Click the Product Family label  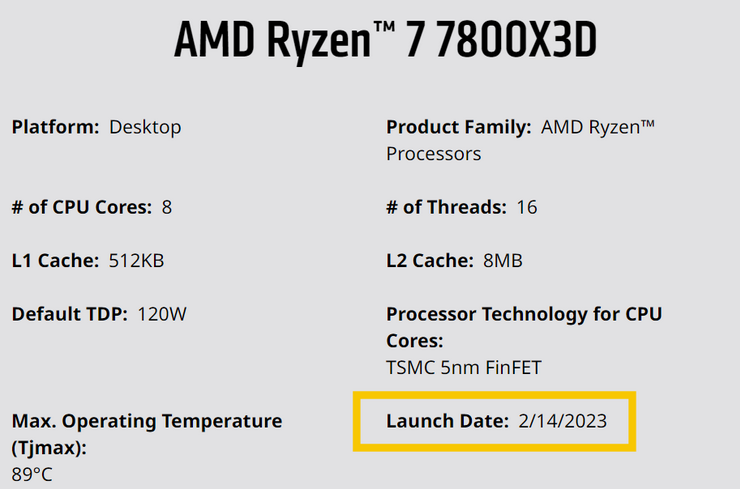click(x=459, y=127)
